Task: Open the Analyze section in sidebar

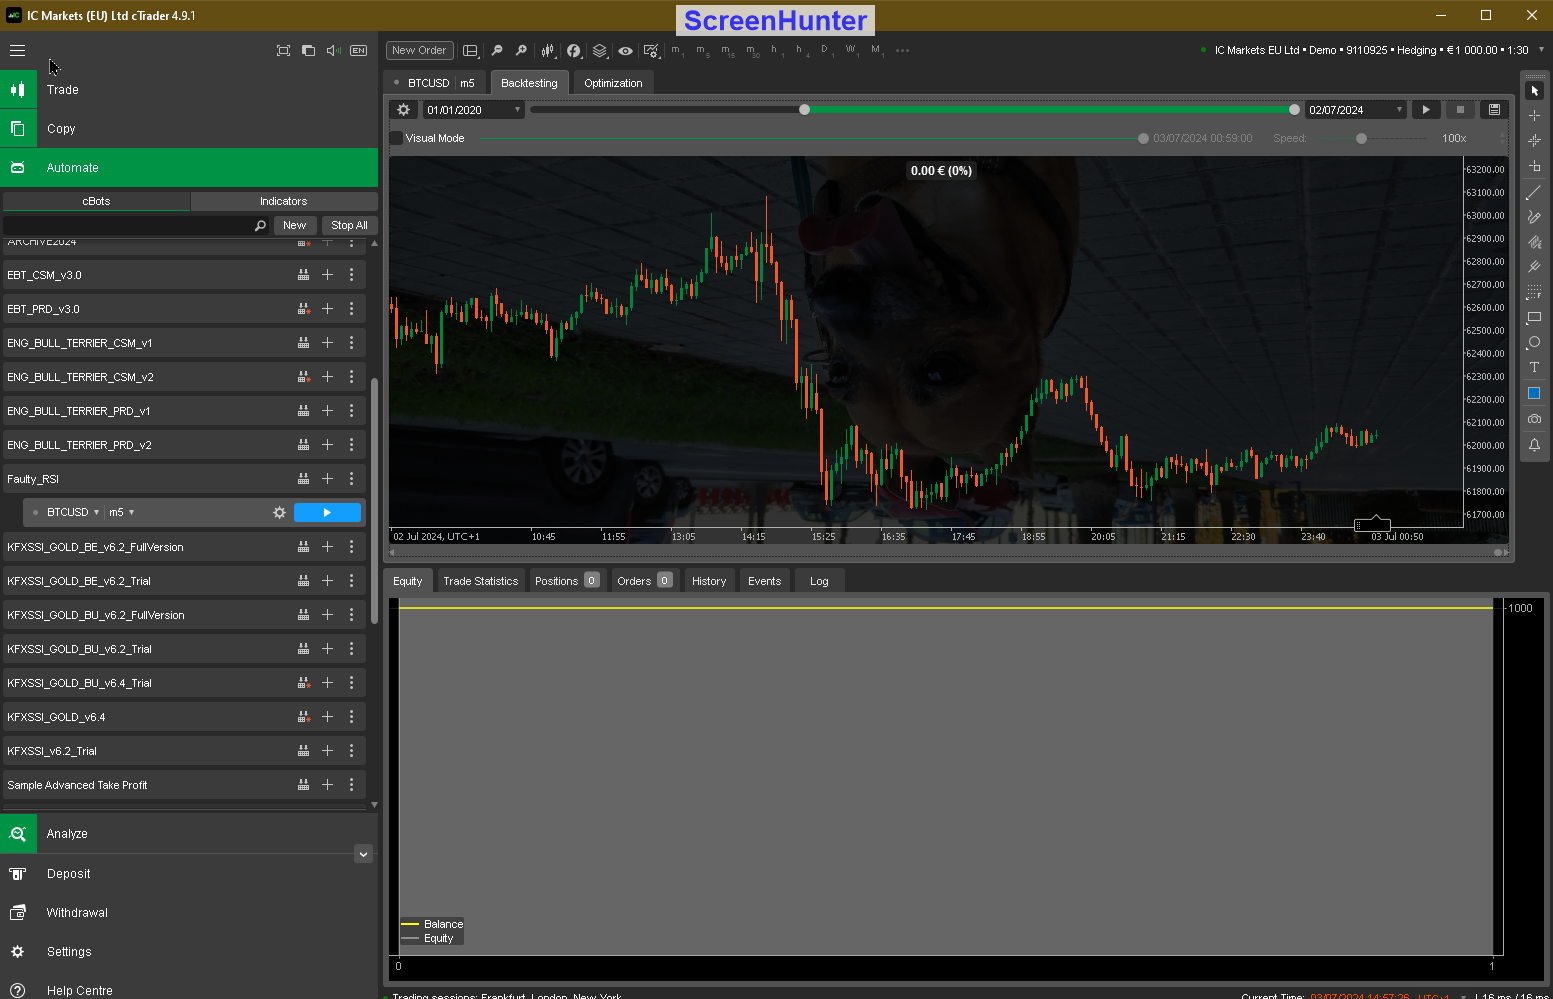Action: click(189, 834)
